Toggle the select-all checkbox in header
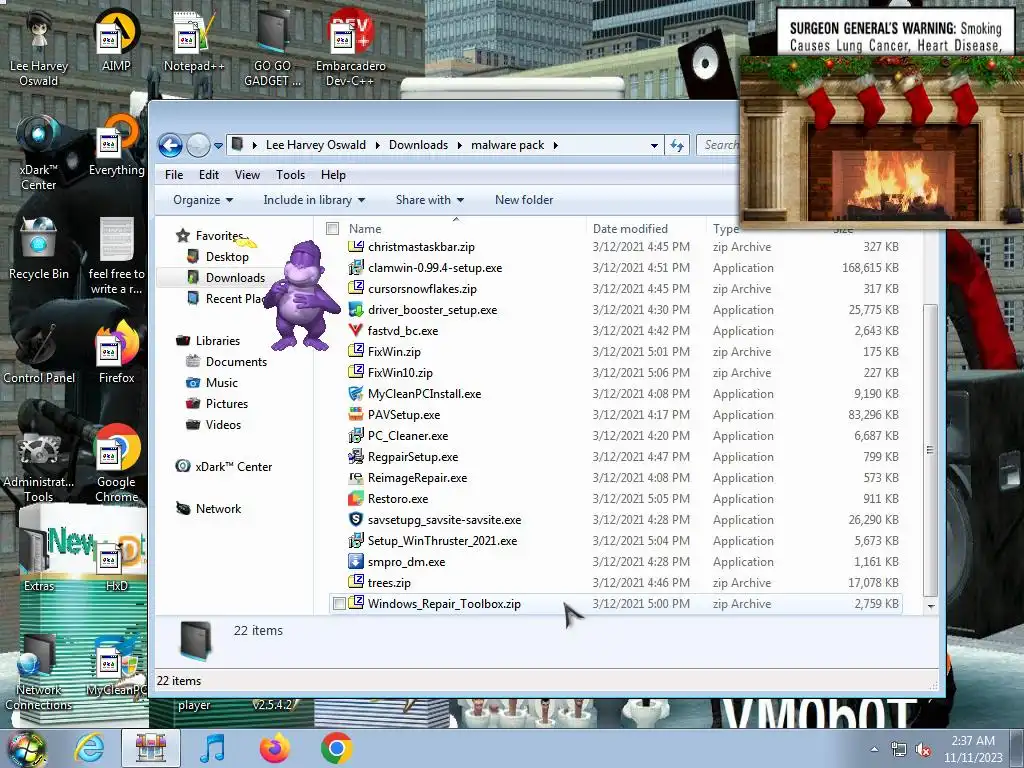 (x=332, y=229)
